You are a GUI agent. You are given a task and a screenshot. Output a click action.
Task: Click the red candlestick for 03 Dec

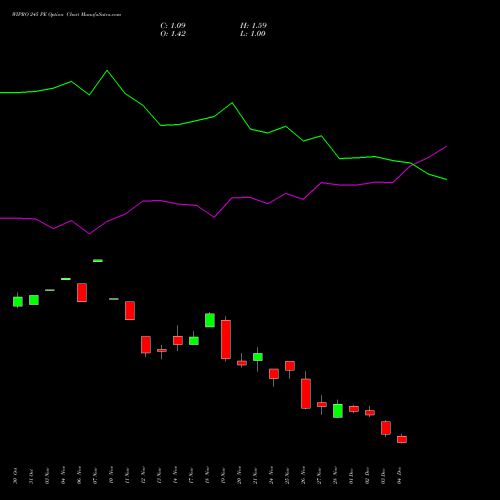point(386,428)
